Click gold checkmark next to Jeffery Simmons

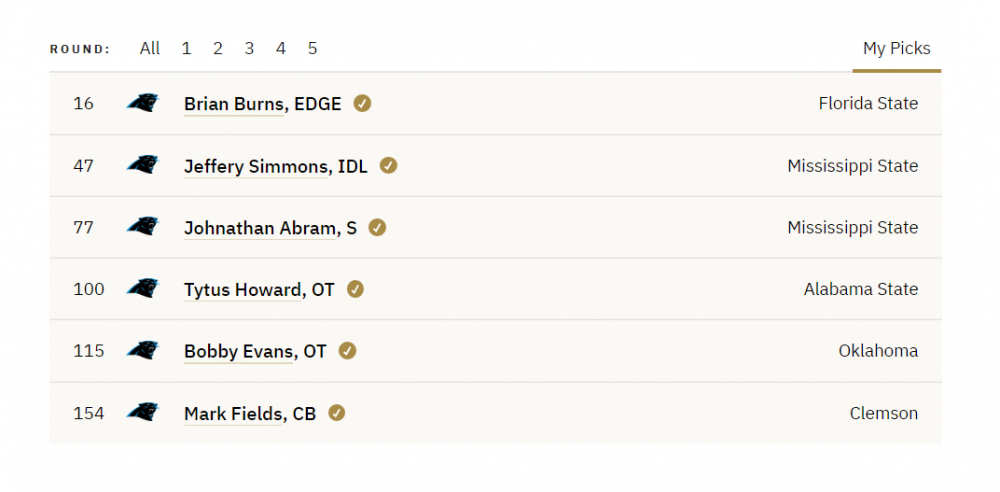tap(388, 166)
